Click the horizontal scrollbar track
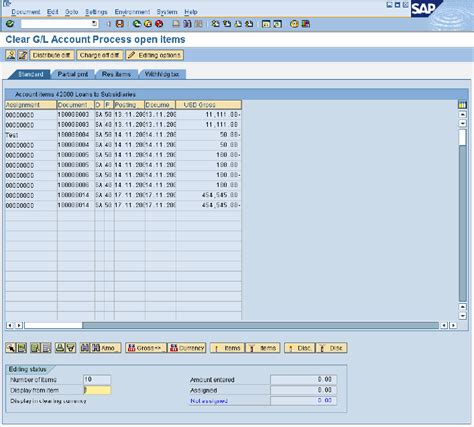 pos(260,325)
